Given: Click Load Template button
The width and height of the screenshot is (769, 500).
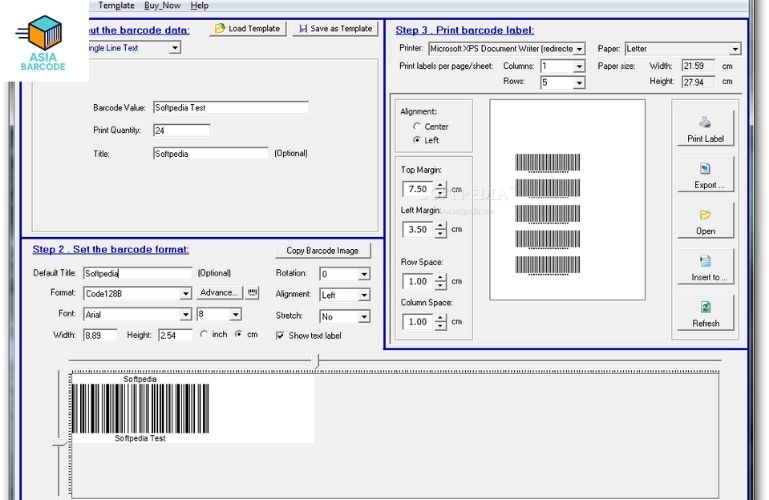Looking at the screenshot, I should pyautogui.click(x=248, y=29).
